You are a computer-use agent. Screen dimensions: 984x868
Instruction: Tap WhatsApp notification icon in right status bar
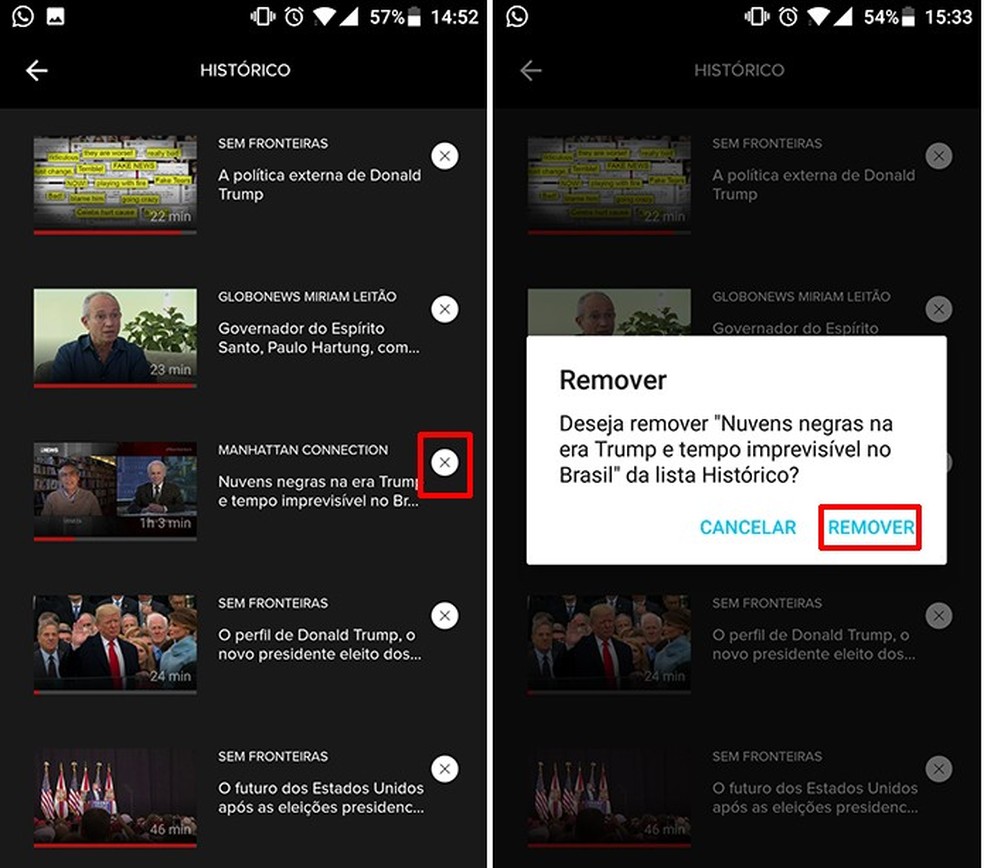[x=517, y=16]
